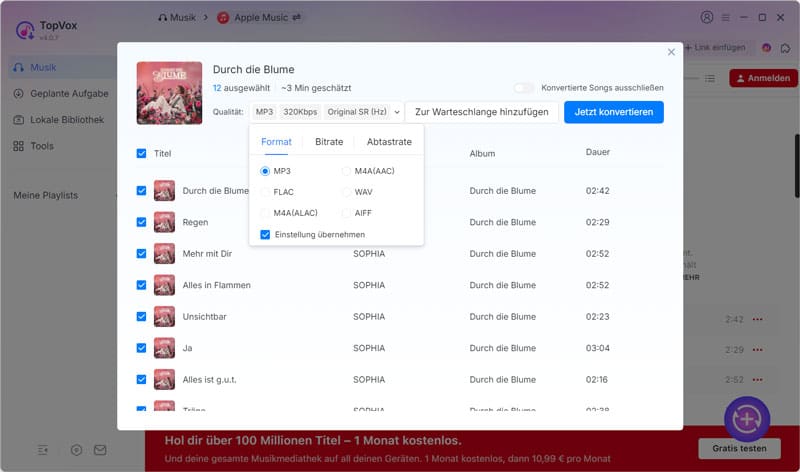Screen dimensions: 800x472
Task: Select the M4A(AAC) format option
Action: click(346, 171)
